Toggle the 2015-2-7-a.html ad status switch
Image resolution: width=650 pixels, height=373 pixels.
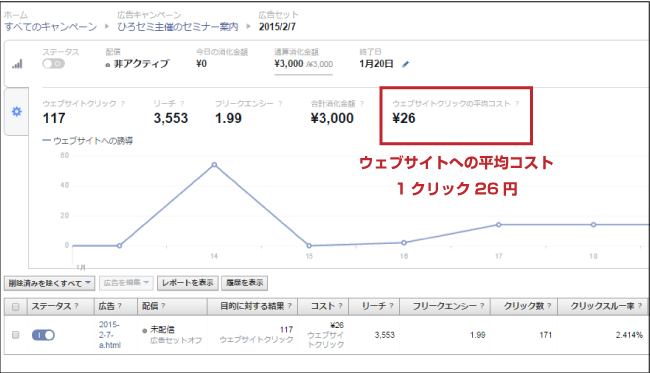click(x=43, y=335)
